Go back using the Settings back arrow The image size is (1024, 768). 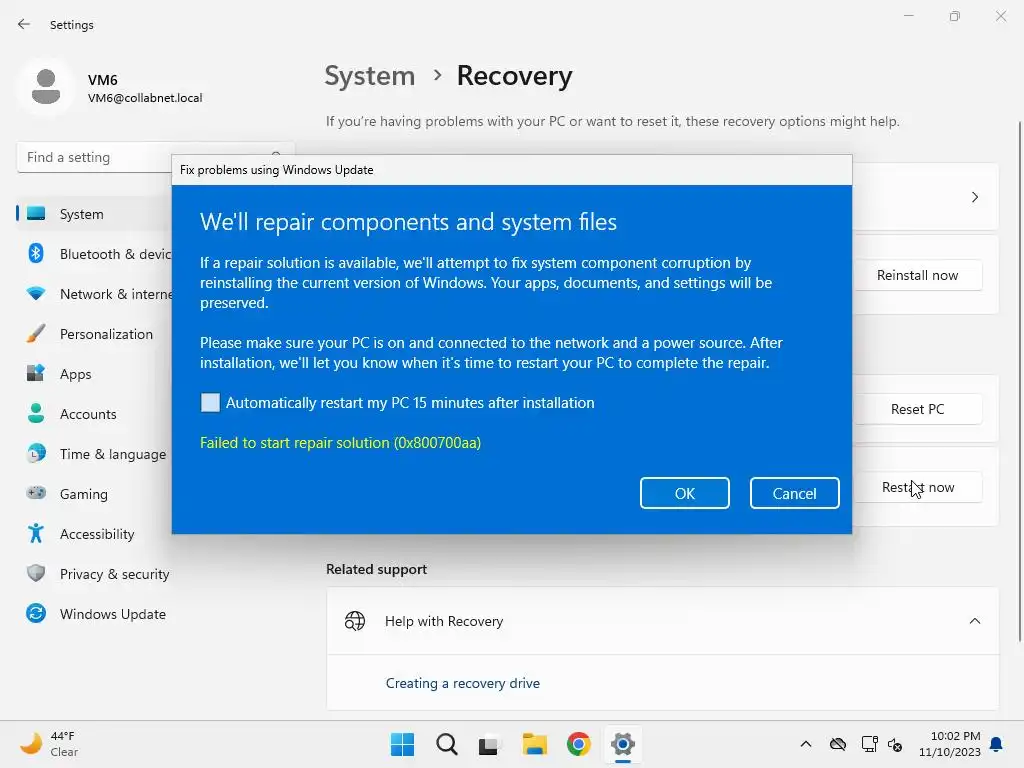(24, 24)
